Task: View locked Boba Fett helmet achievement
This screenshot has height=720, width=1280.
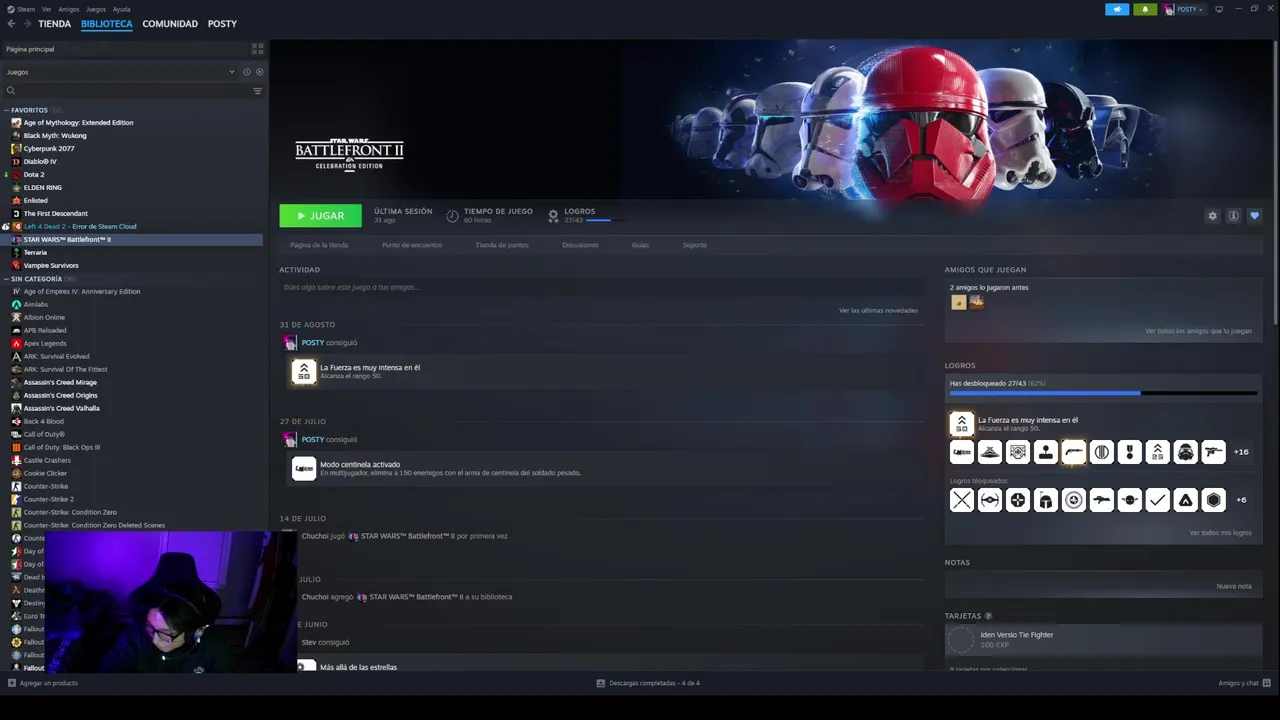Action: coord(1045,500)
